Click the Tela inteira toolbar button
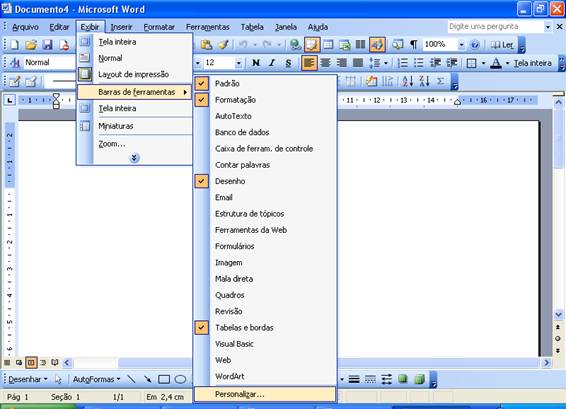Image resolution: width=566 pixels, height=409 pixels. point(532,63)
